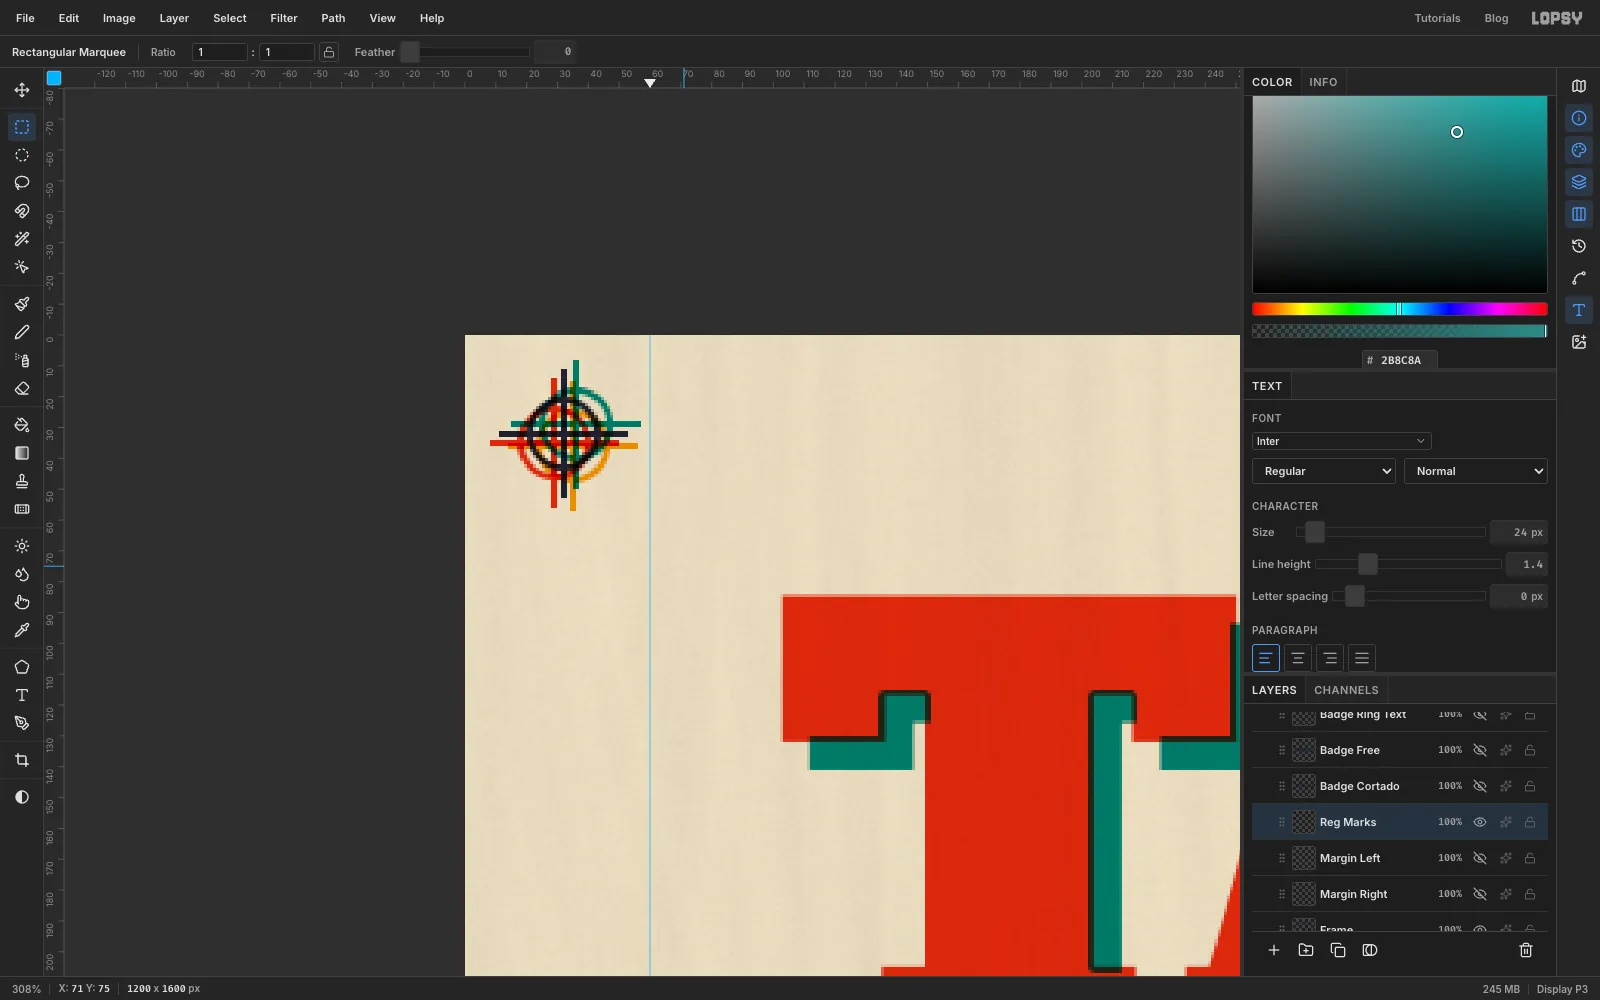Select the Elliptical Marquee tool
Viewport: 1600px width, 1000px height.
tap(22, 155)
